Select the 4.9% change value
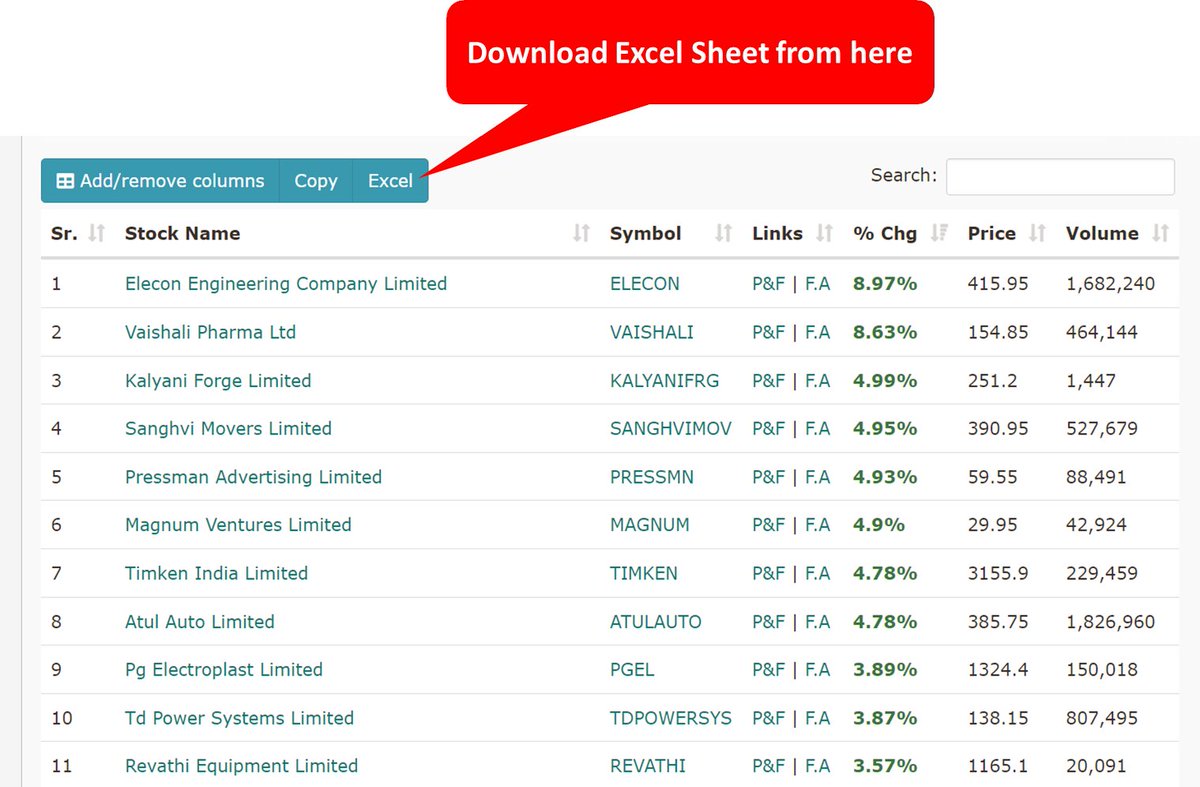Viewport: 1200px width, 787px height. click(x=879, y=525)
